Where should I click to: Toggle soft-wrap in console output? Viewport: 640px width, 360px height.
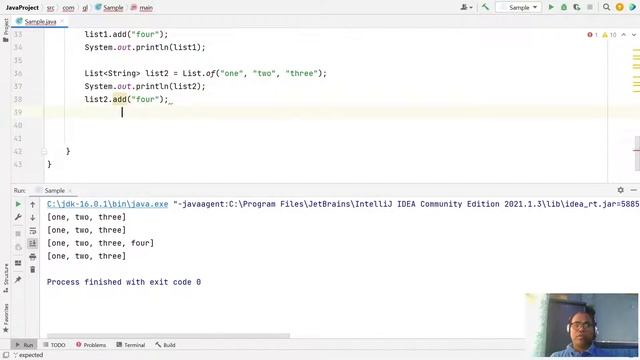tap(33, 231)
